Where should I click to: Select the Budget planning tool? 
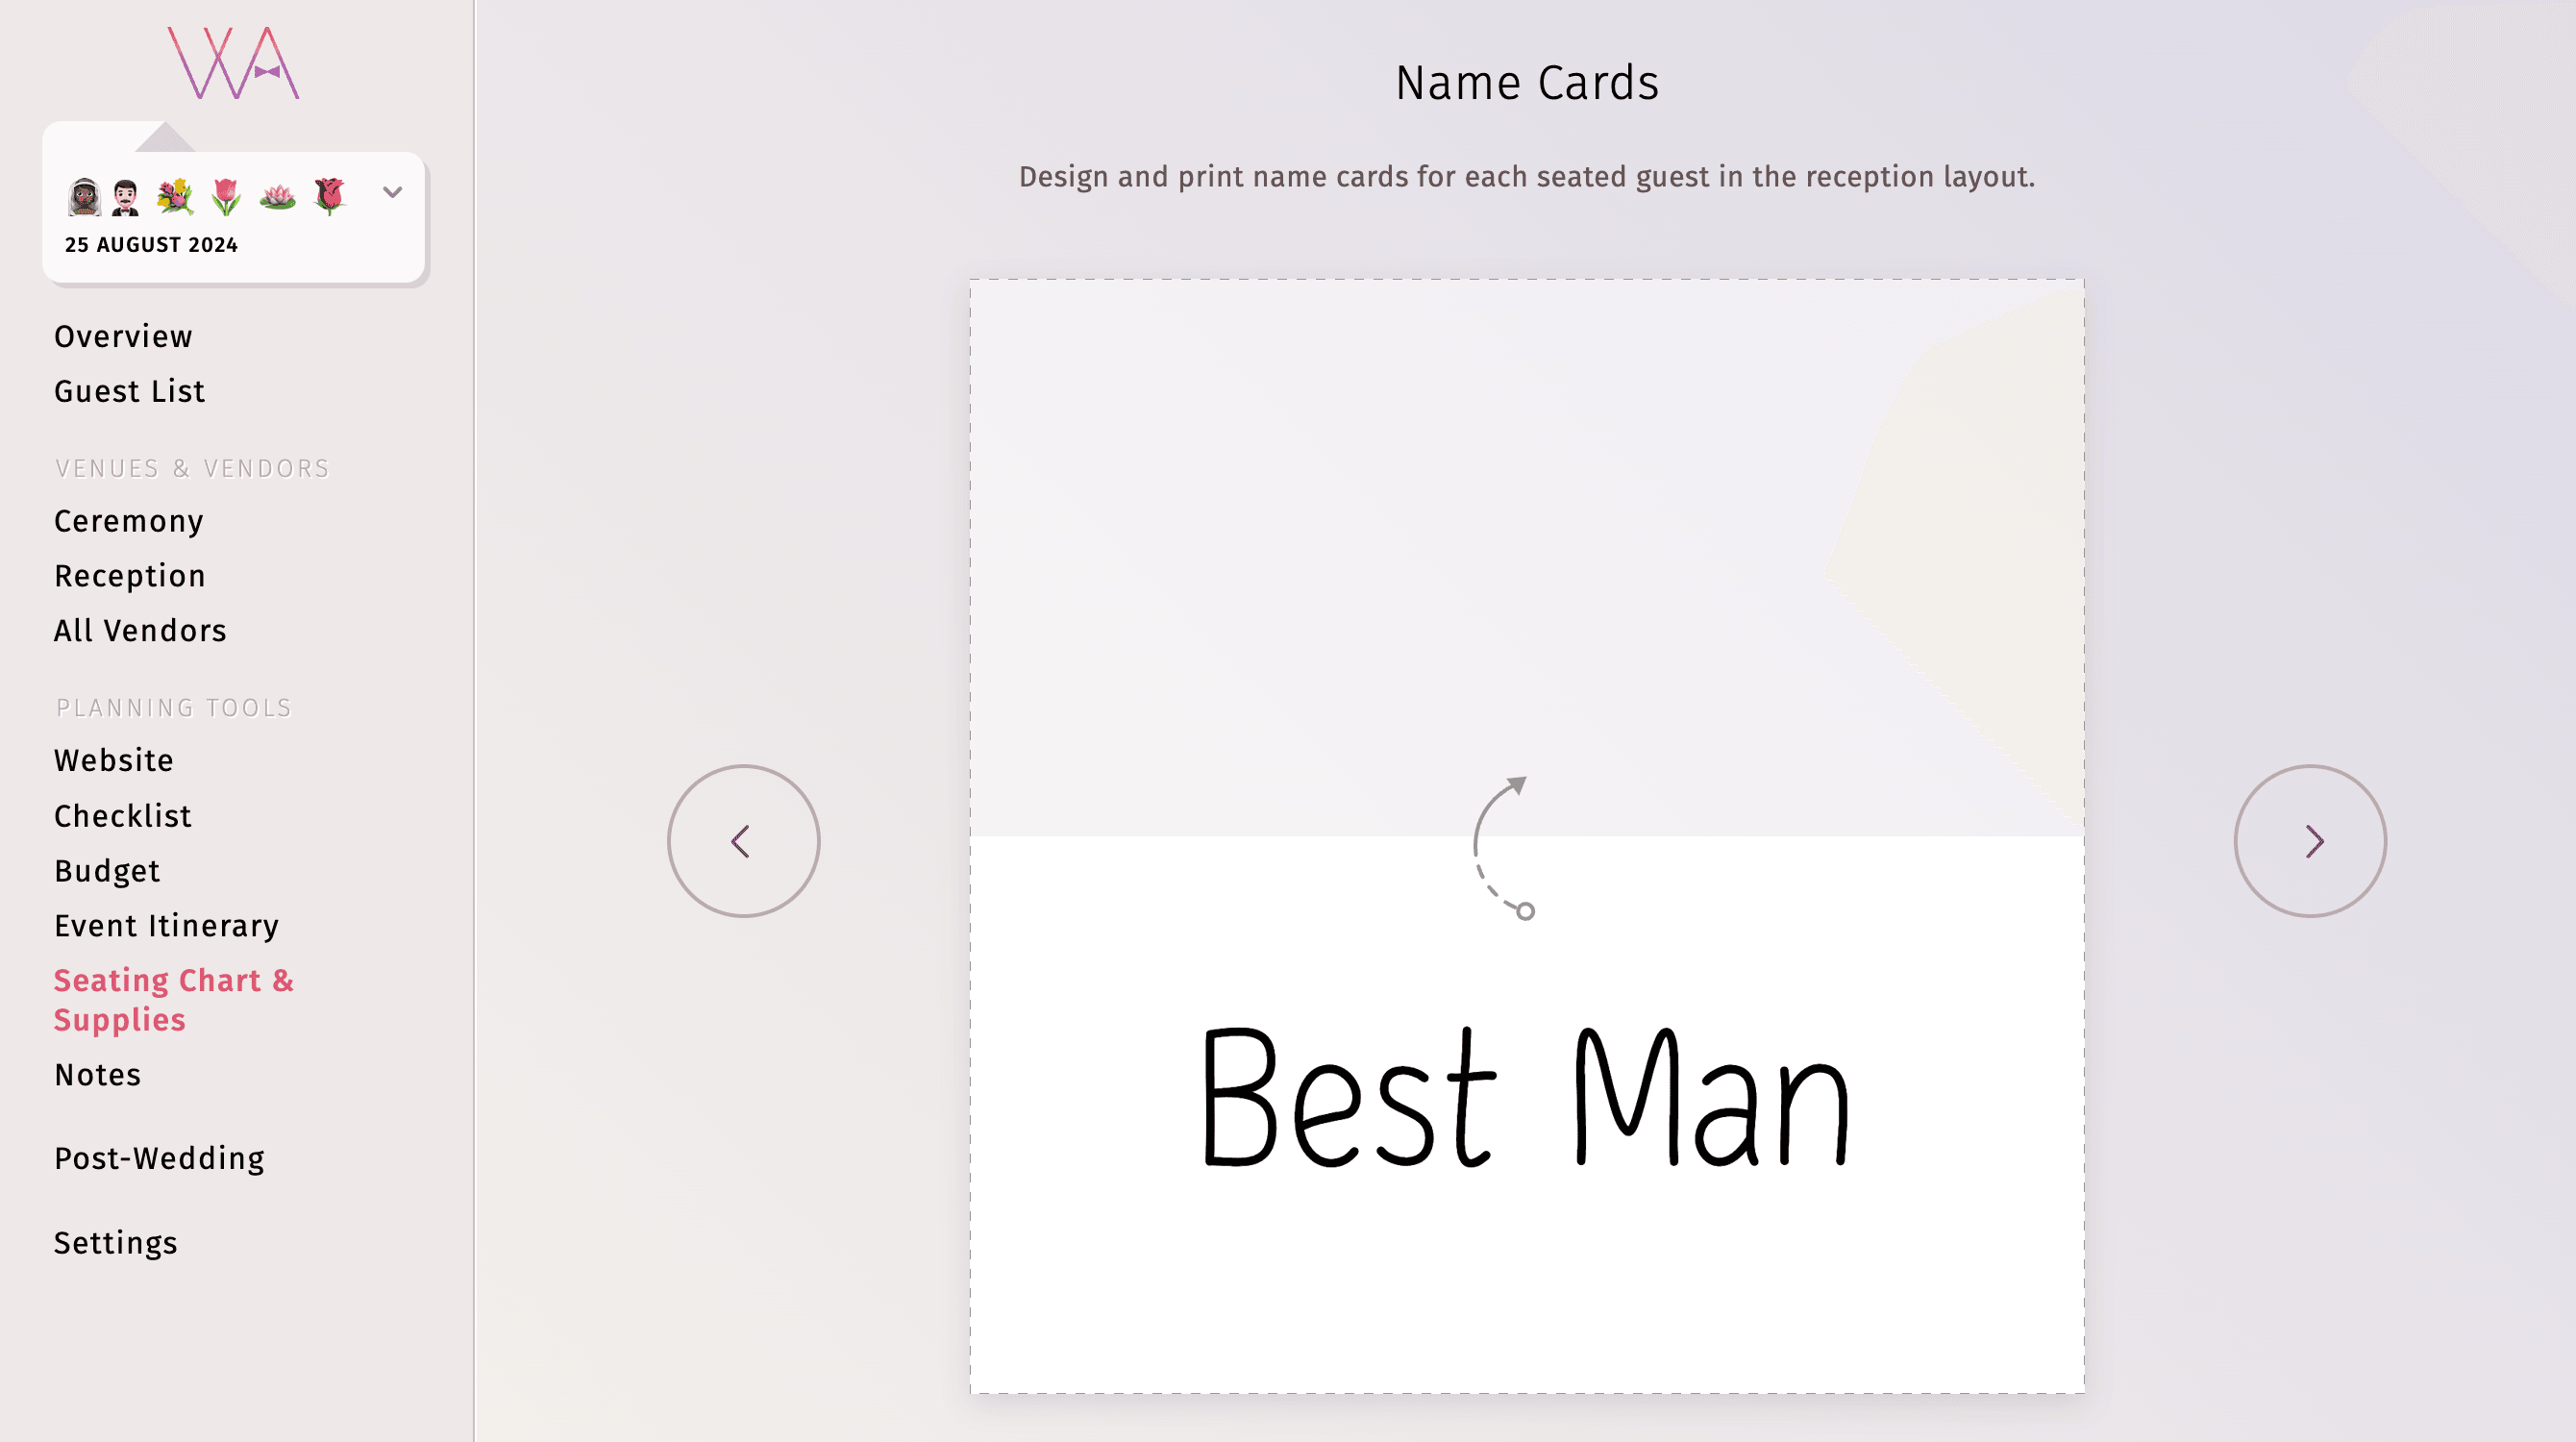tap(106, 869)
